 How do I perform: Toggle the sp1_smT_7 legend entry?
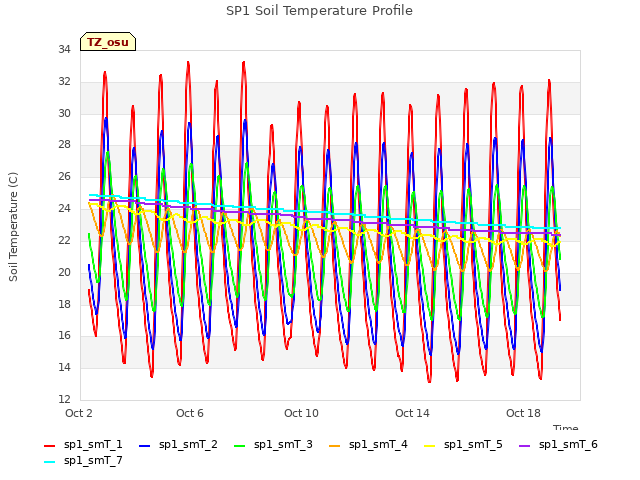tap(83, 460)
